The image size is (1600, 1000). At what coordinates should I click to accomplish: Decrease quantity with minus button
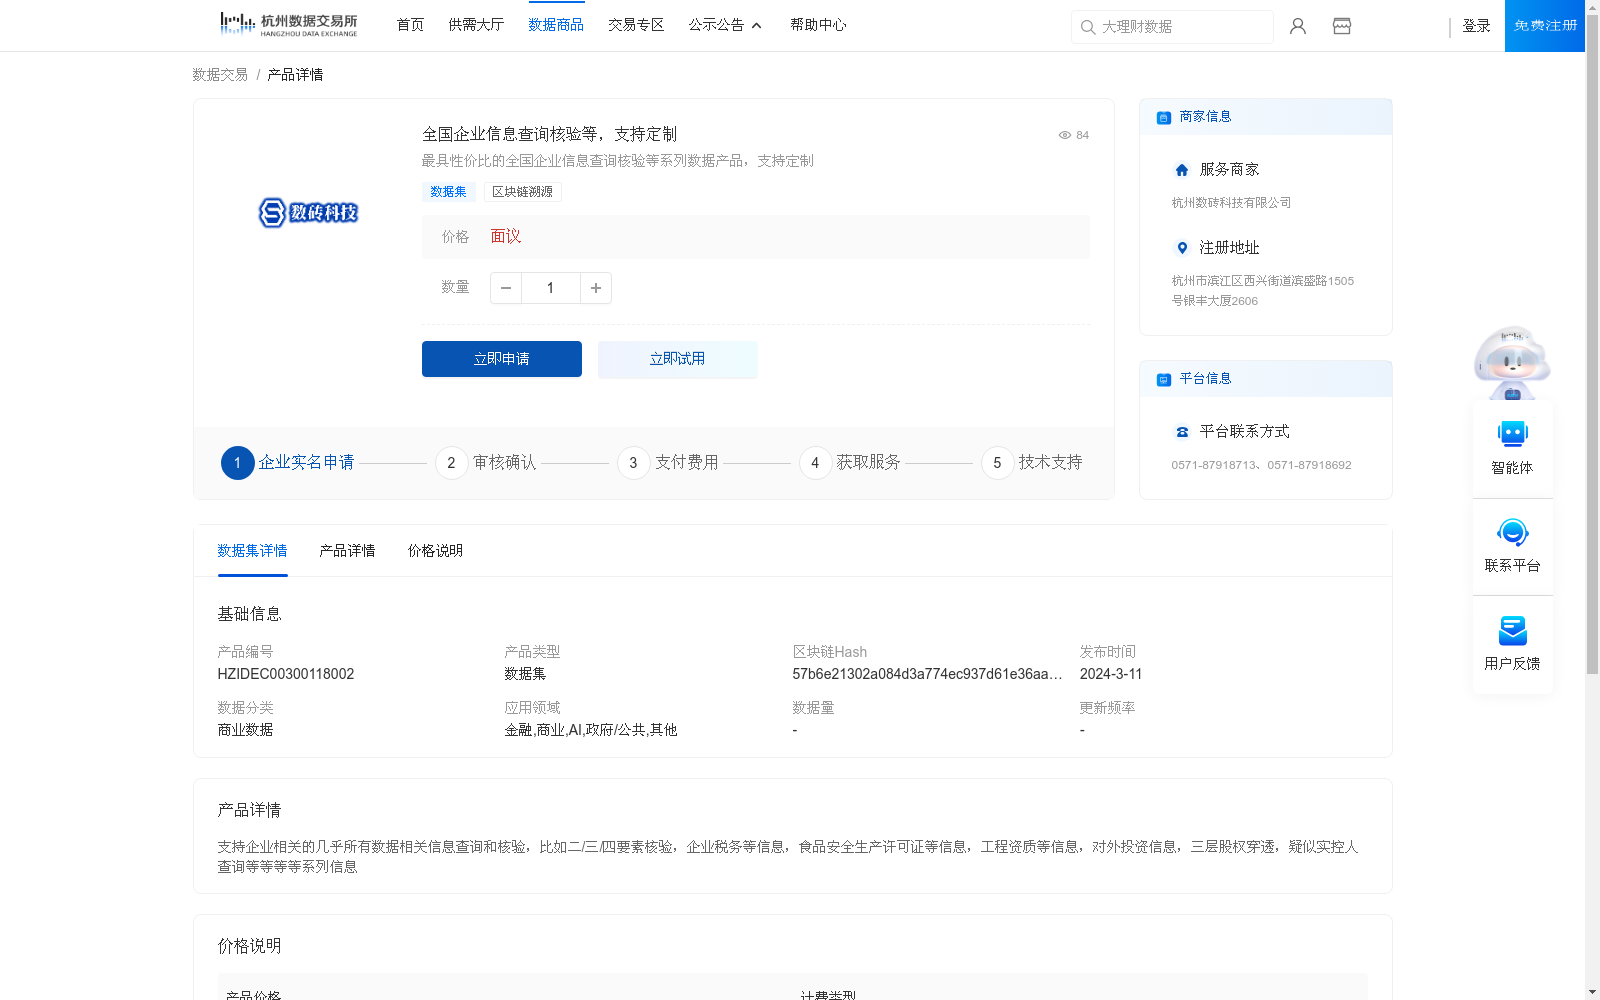pyautogui.click(x=506, y=288)
